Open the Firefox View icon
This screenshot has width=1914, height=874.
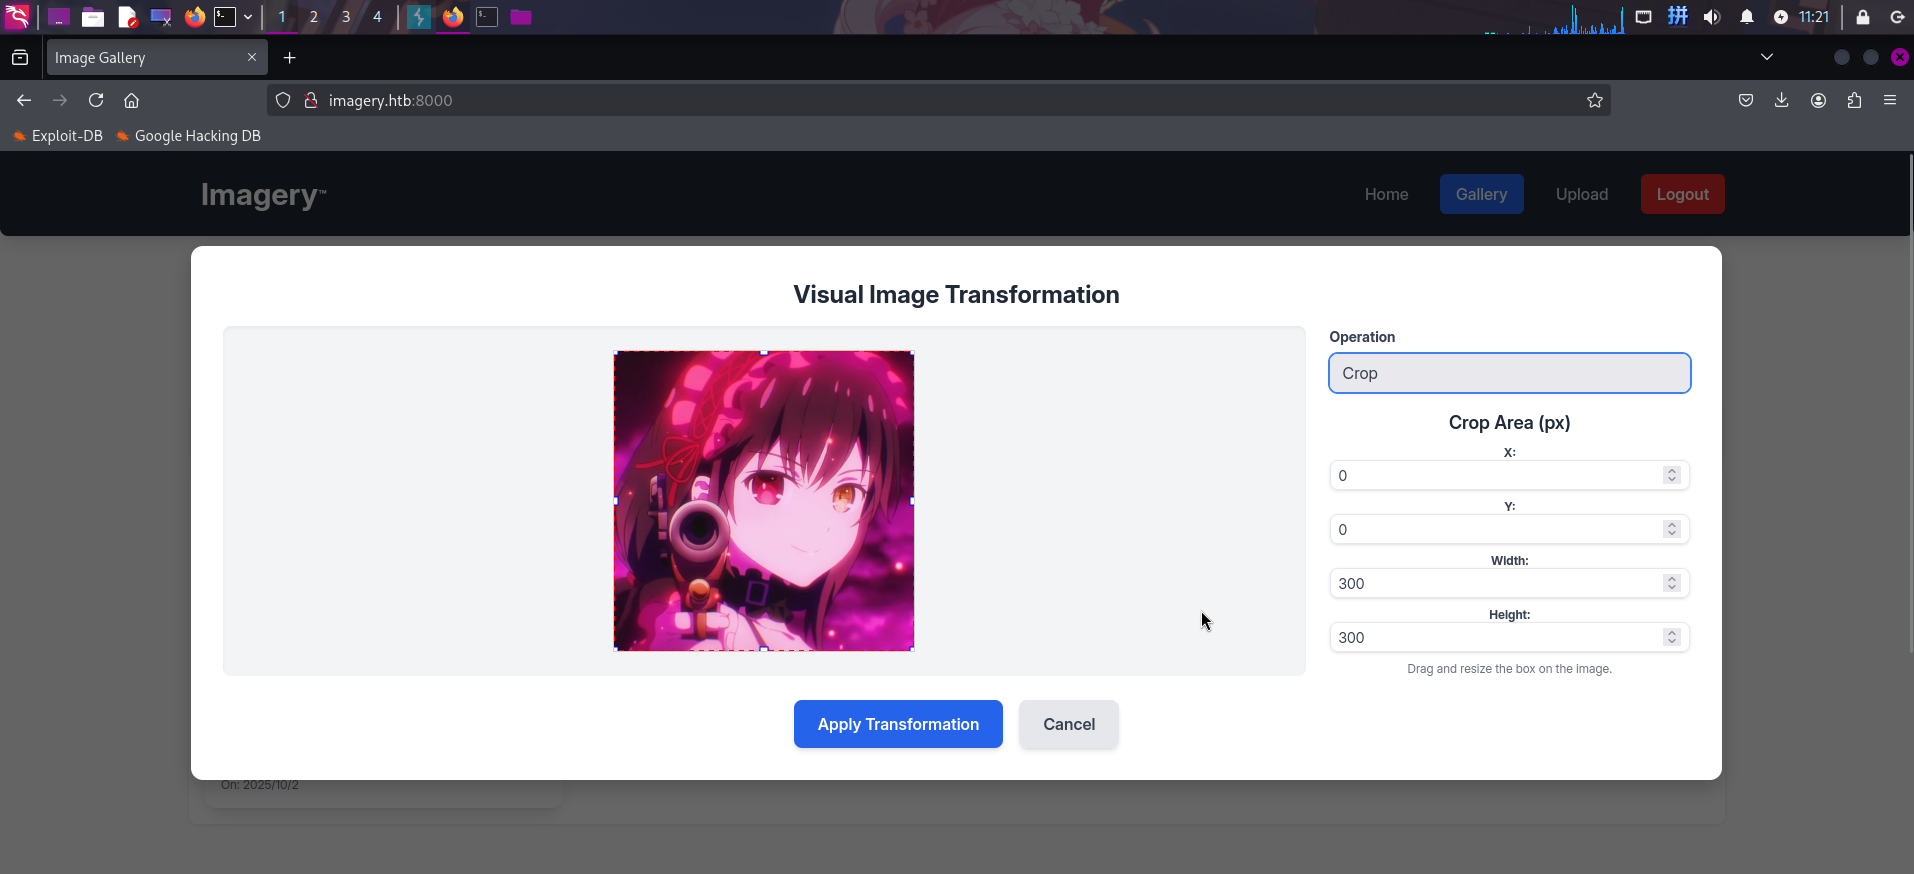tap(20, 58)
